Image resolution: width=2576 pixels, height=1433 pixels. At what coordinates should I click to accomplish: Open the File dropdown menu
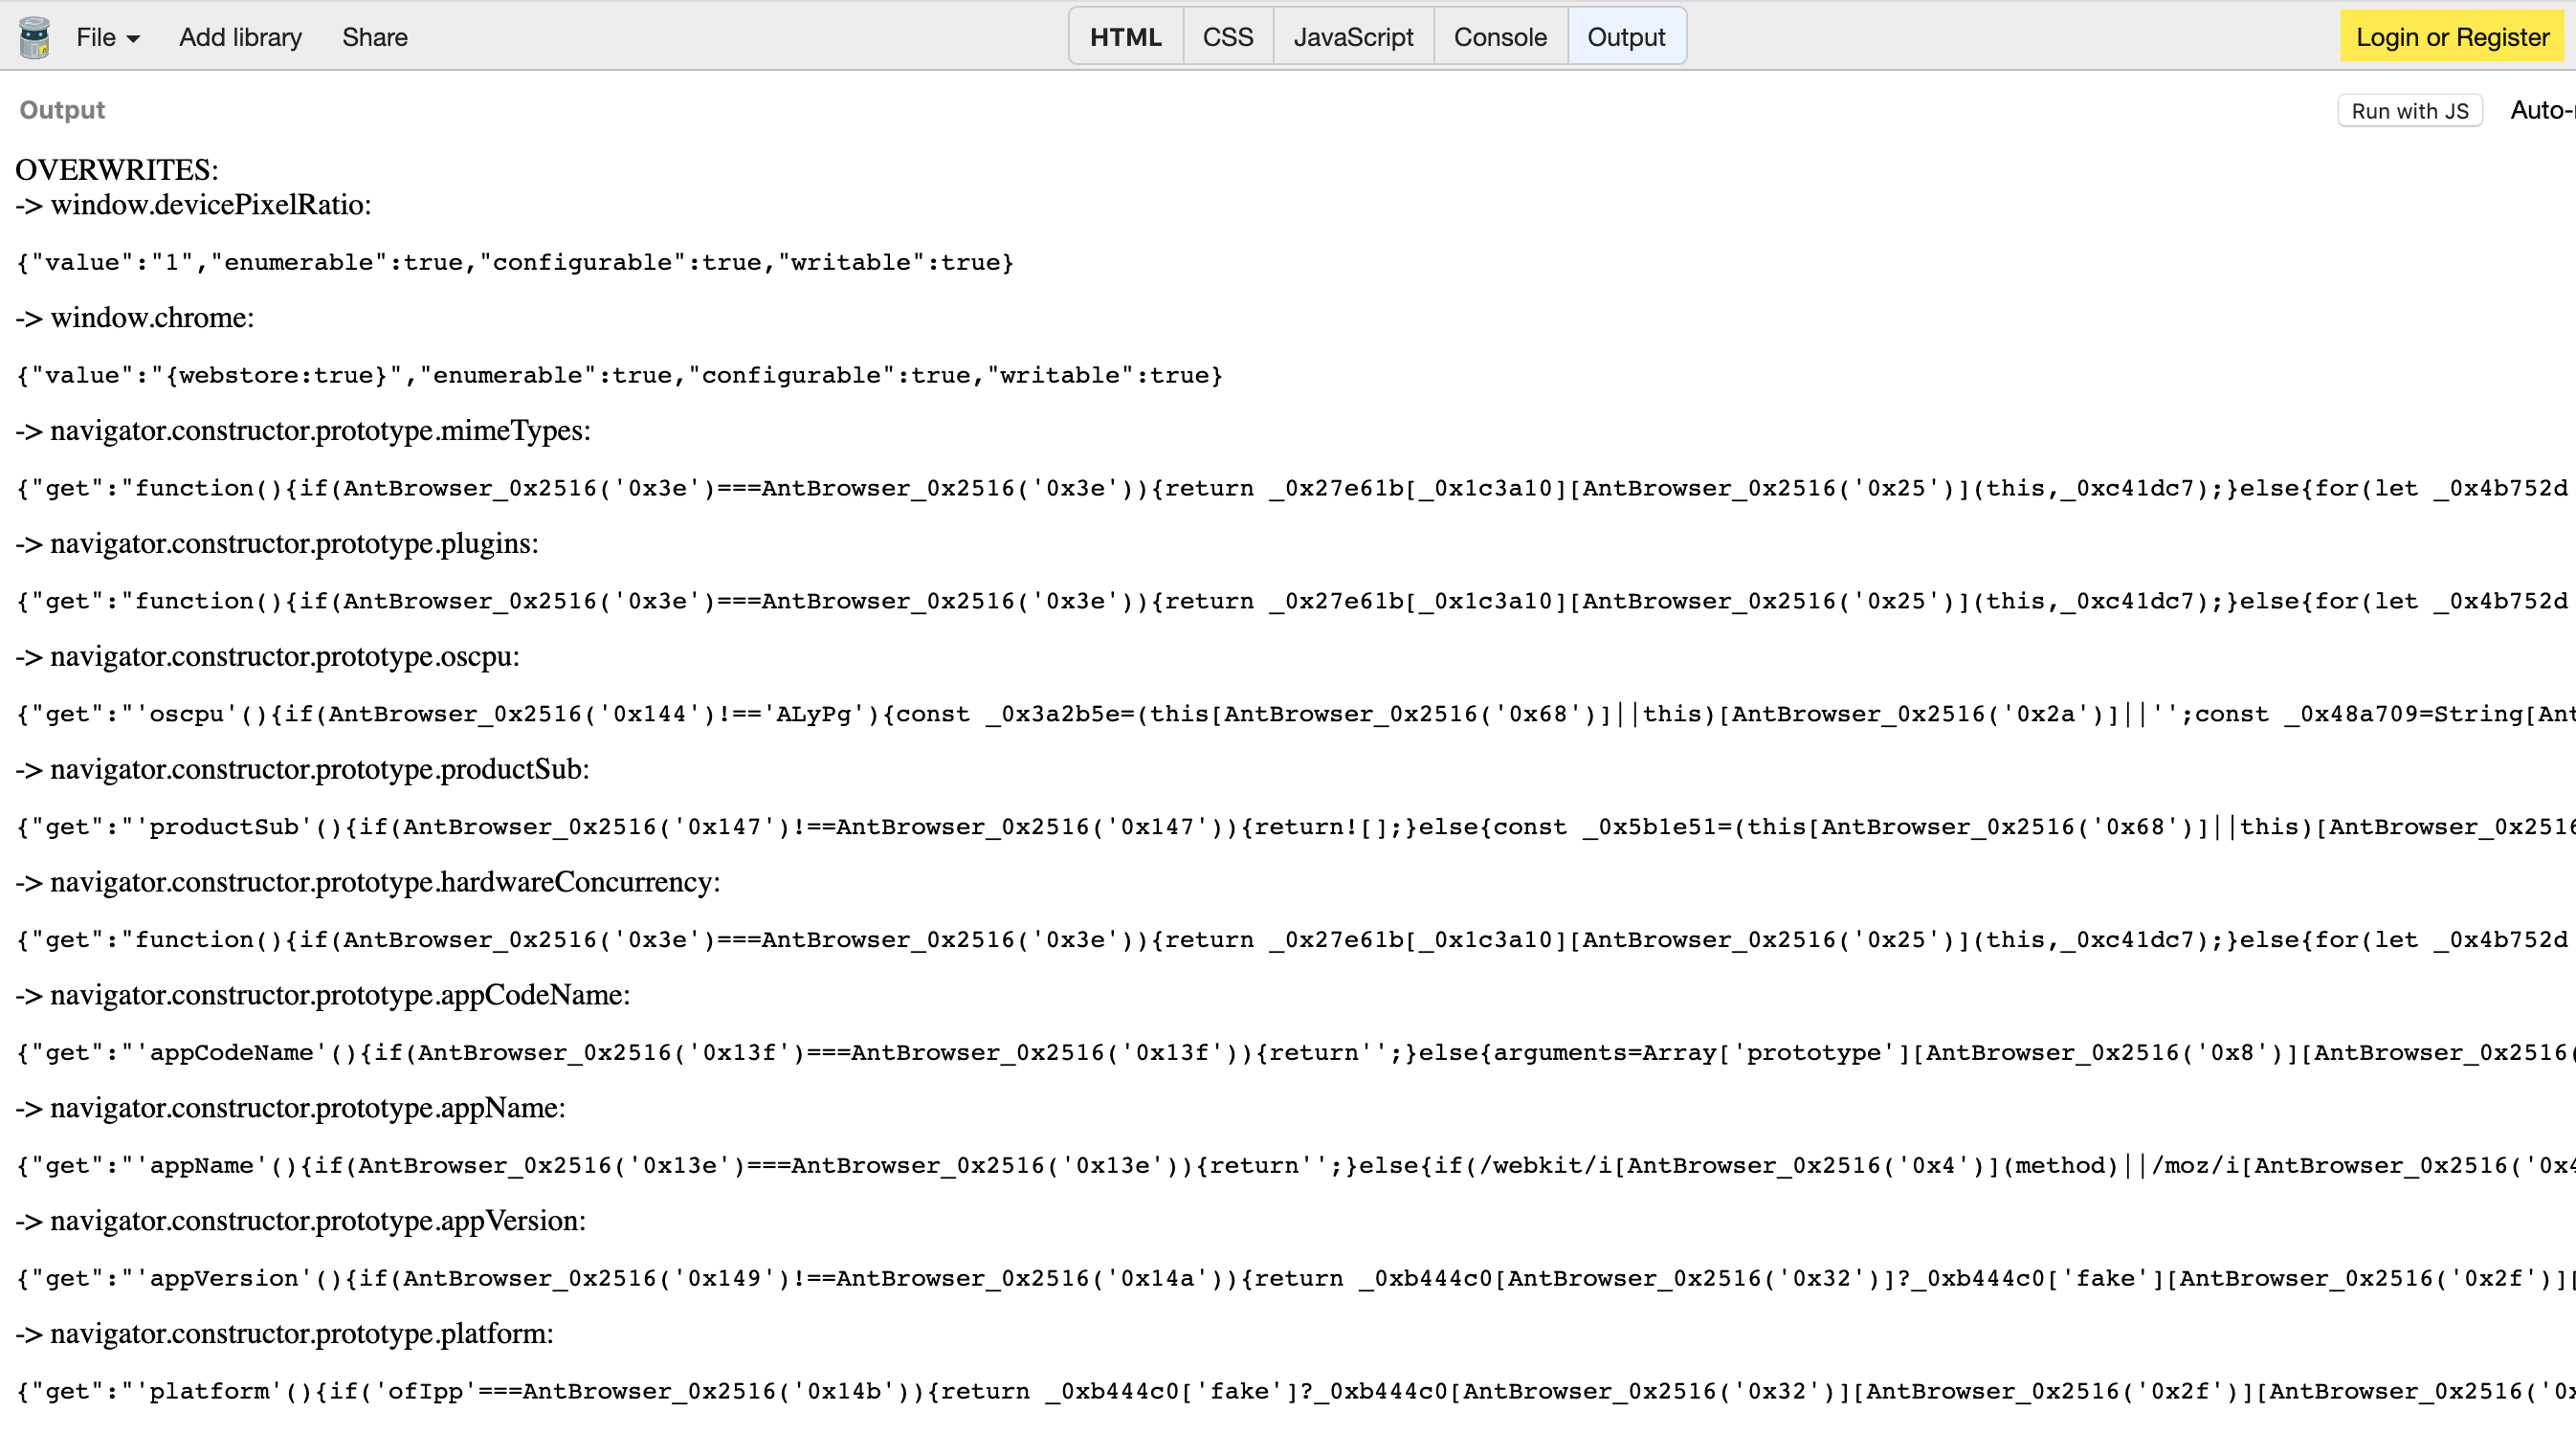coord(107,37)
